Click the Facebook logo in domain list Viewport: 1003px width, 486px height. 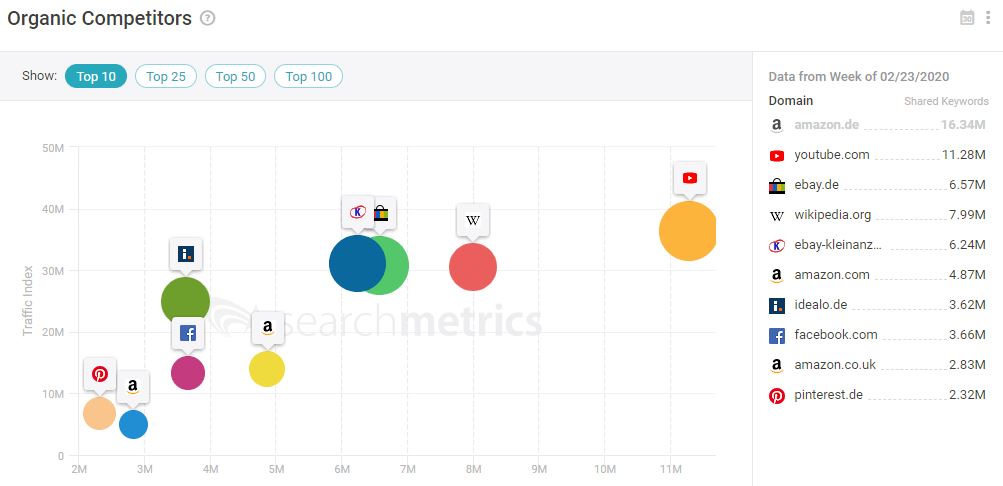[777, 335]
